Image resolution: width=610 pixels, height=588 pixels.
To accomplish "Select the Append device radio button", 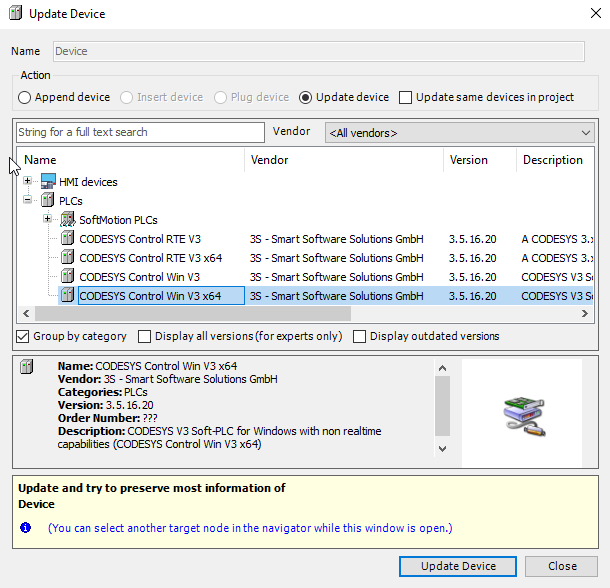I will 25,97.
